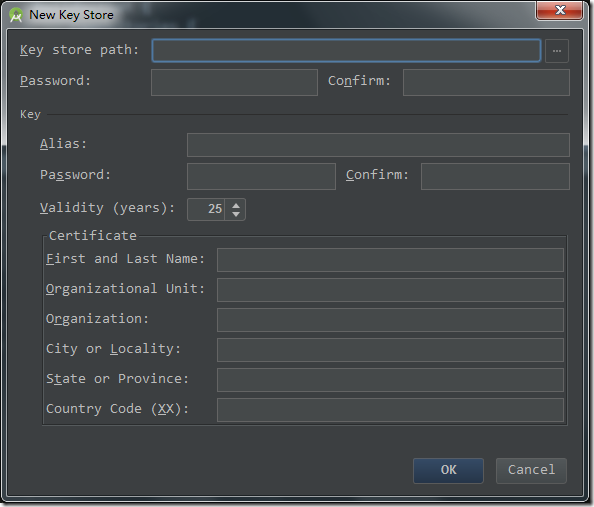Click the City or Locality field

390,350
